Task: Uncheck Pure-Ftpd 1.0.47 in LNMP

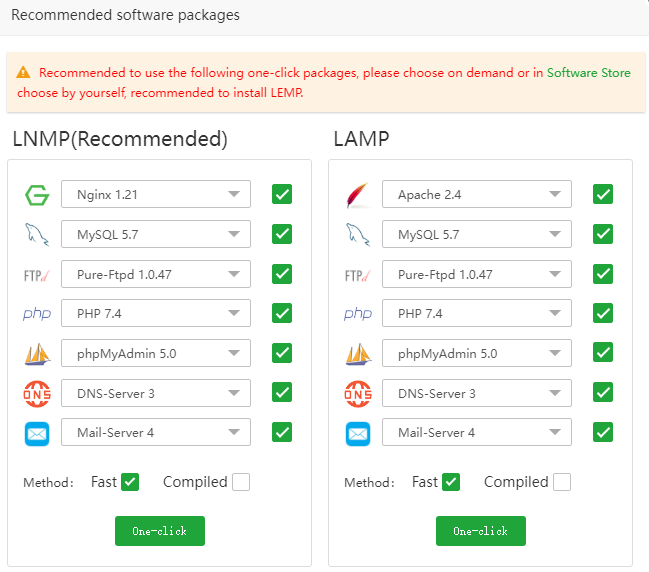Action: point(282,274)
